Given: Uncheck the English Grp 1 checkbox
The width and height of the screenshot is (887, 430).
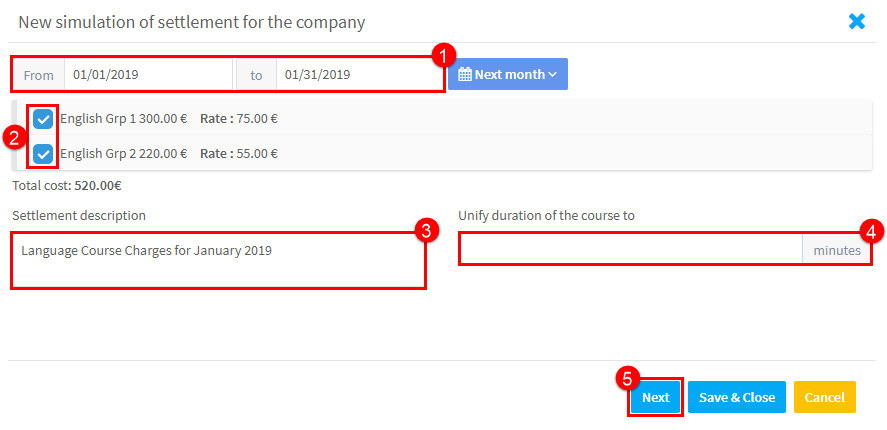Looking at the screenshot, I should (43, 119).
